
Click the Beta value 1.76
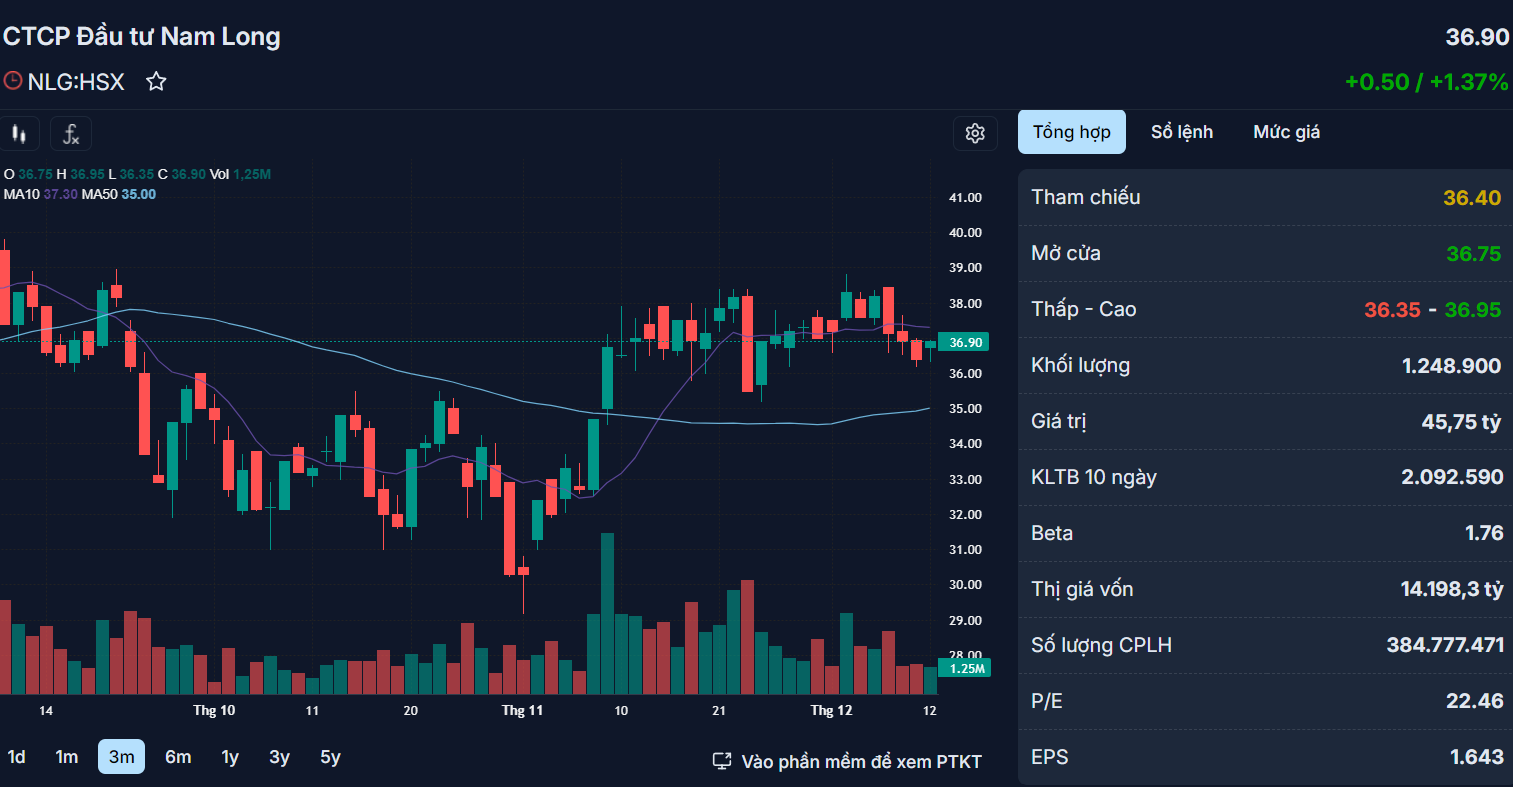pyautogui.click(x=1484, y=533)
